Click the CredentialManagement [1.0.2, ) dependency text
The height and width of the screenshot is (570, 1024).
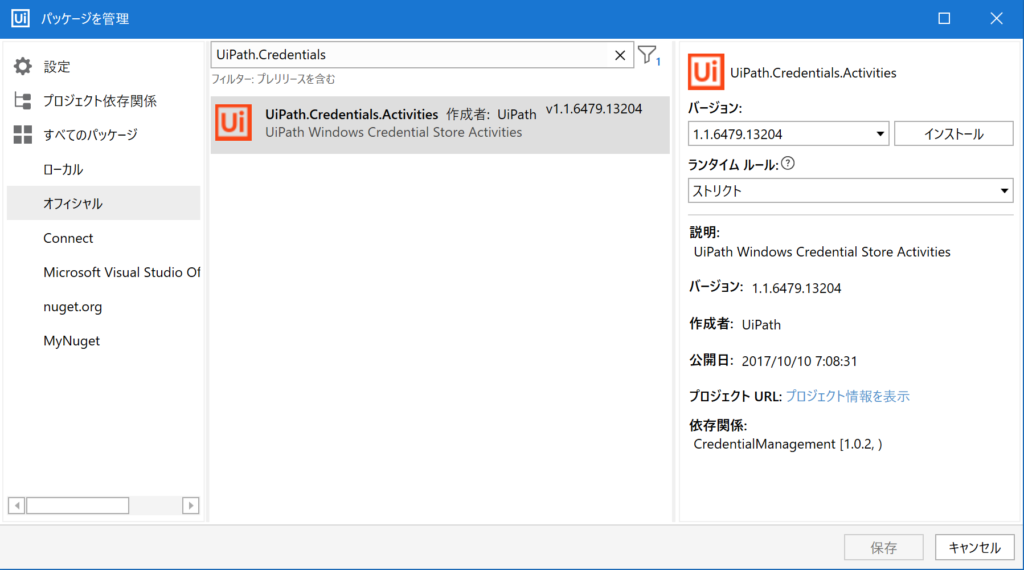click(x=788, y=444)
